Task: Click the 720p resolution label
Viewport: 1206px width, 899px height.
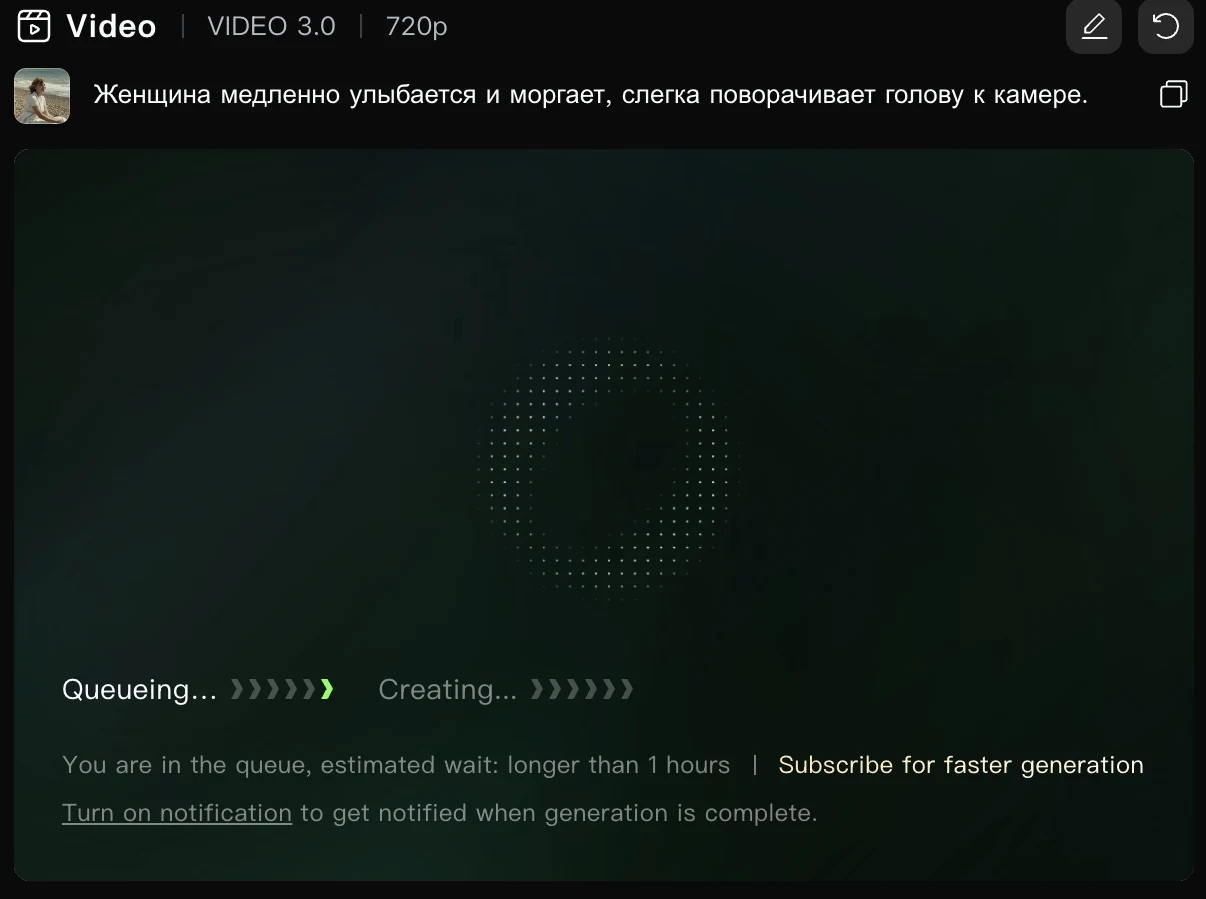Action: click(416, 27)
